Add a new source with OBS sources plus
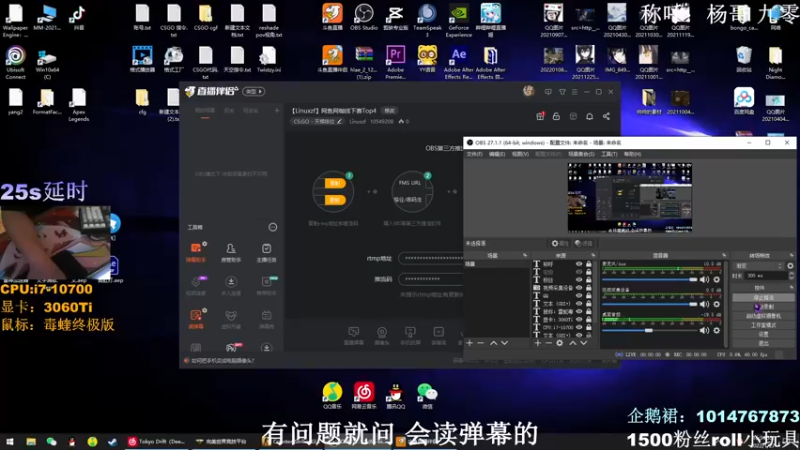 [x=538, y=343]
